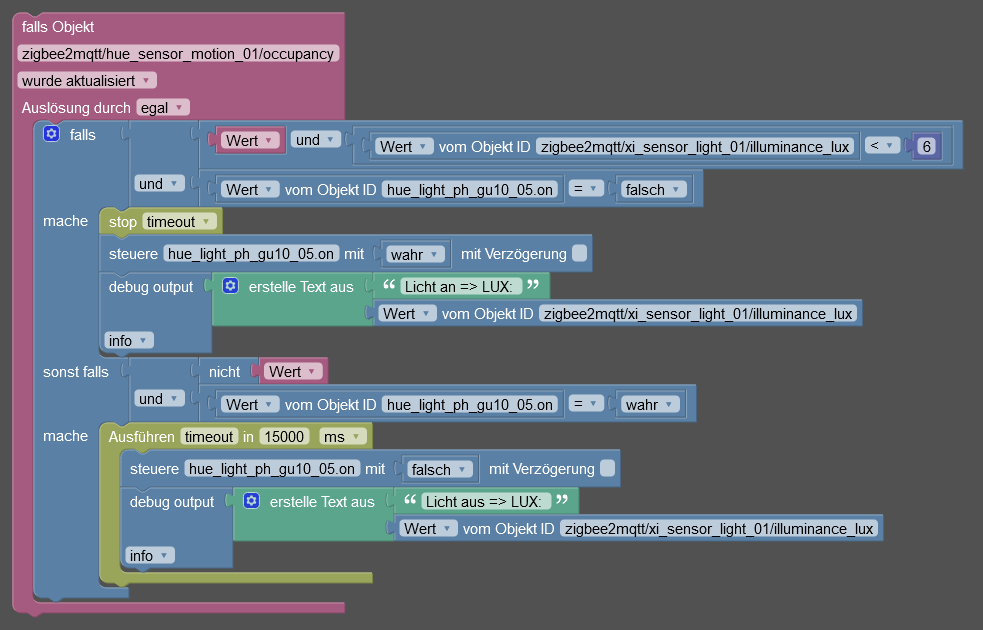Viewport: 983px width, 630px height.
Task: Select trigger object ID hue_sensor_motion_01/occupancy
Action: coord(178,53)
